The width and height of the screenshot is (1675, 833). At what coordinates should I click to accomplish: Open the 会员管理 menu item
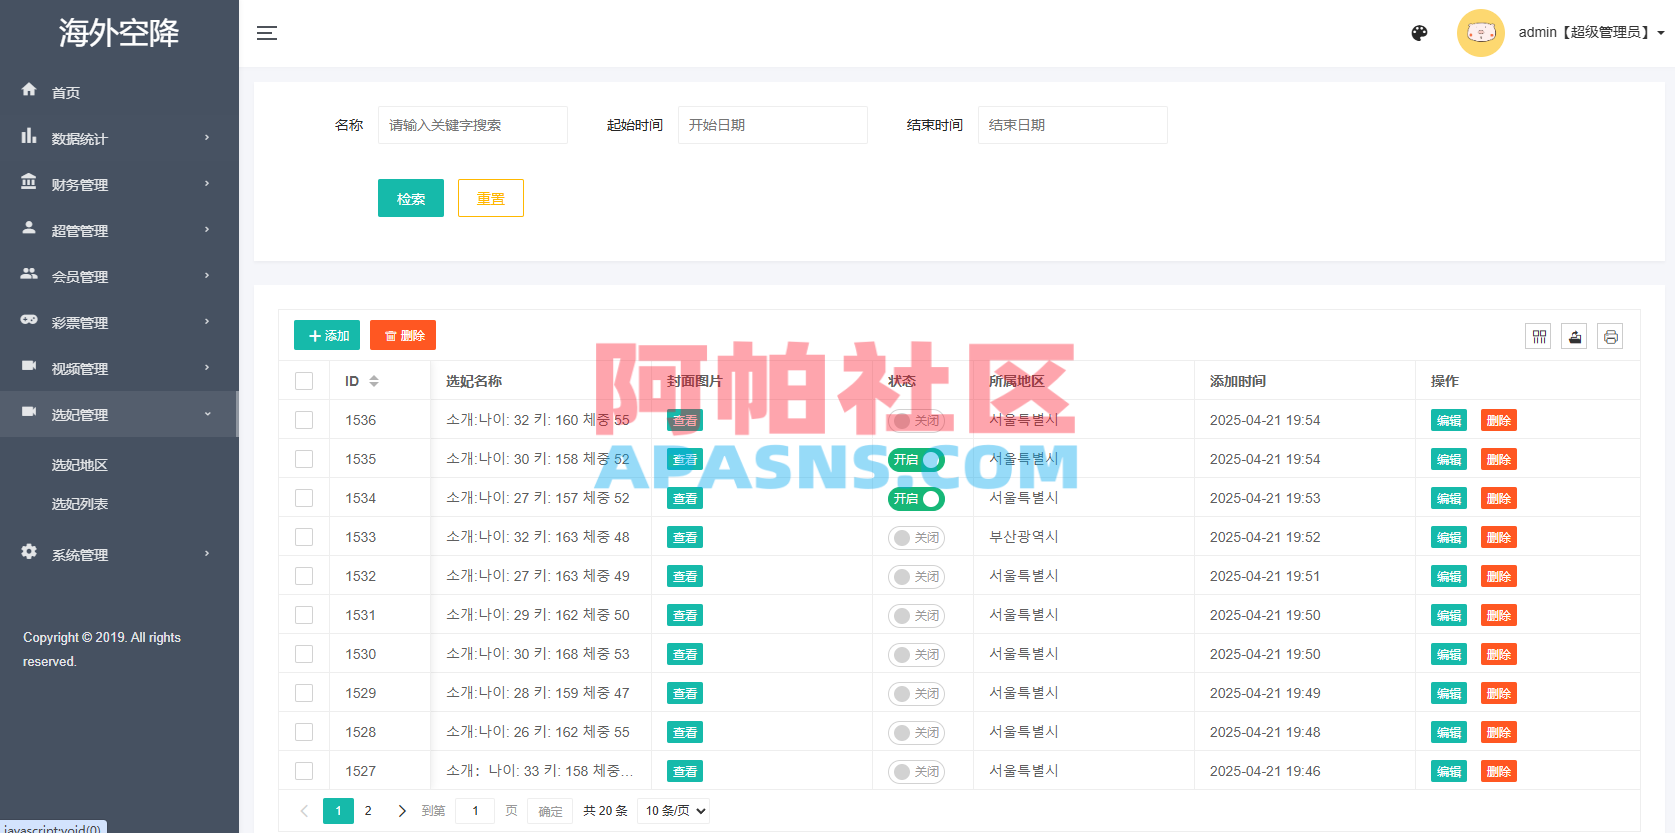click(x=119, y=276)
